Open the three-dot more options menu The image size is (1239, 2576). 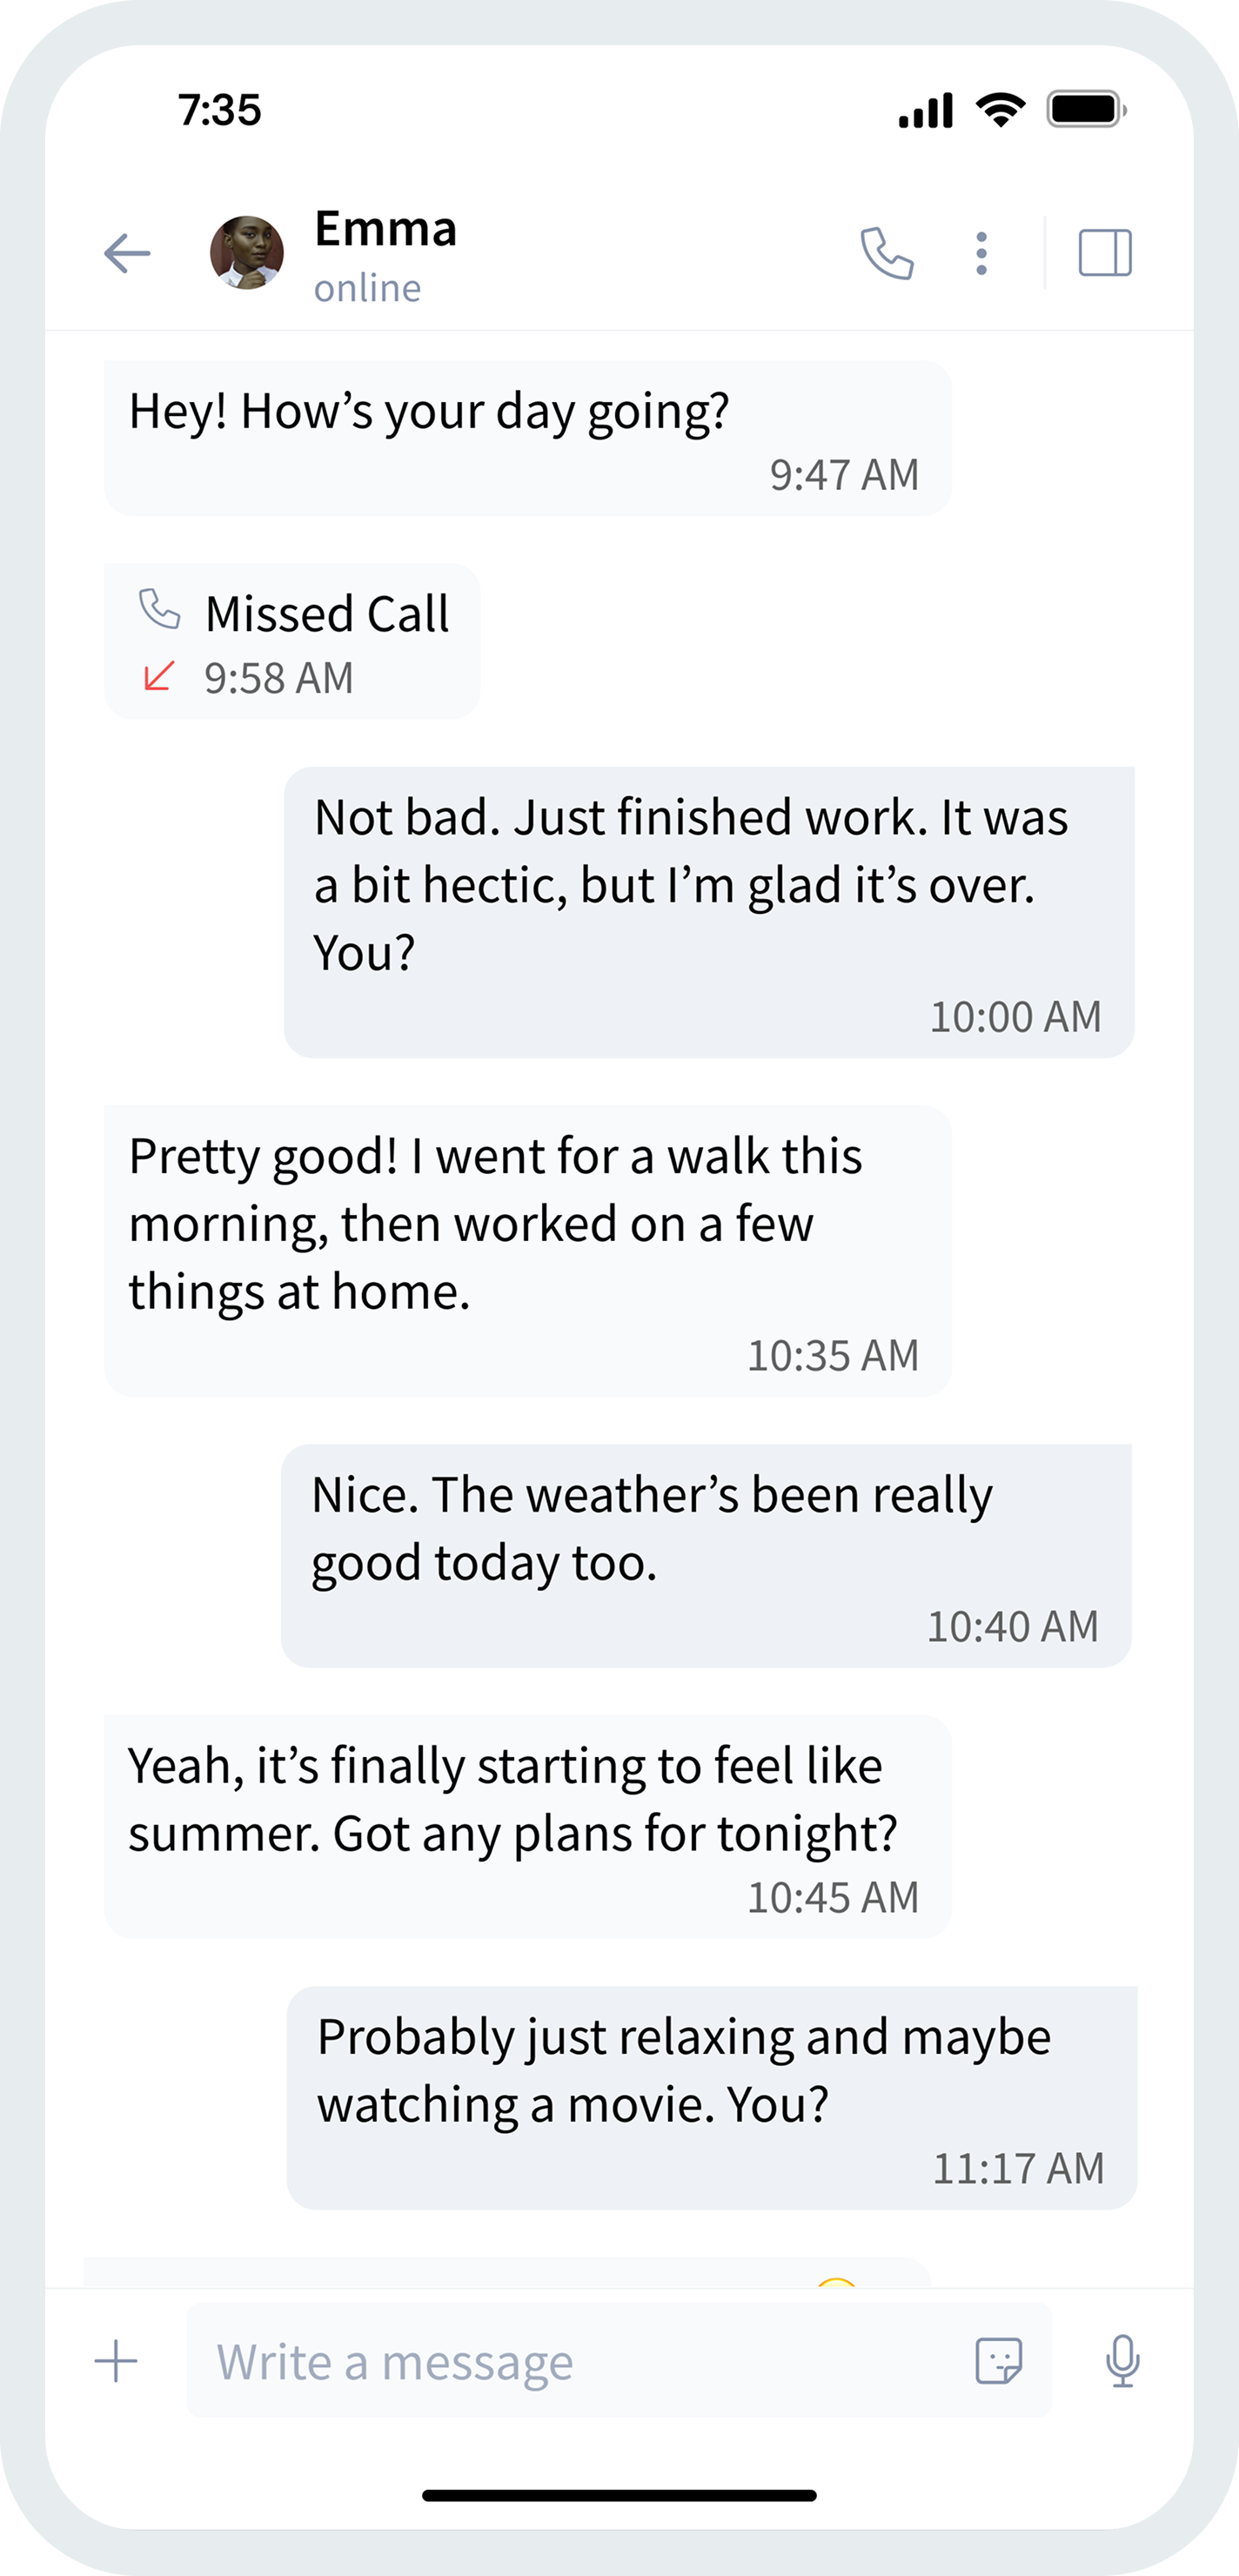pos(982,254)
